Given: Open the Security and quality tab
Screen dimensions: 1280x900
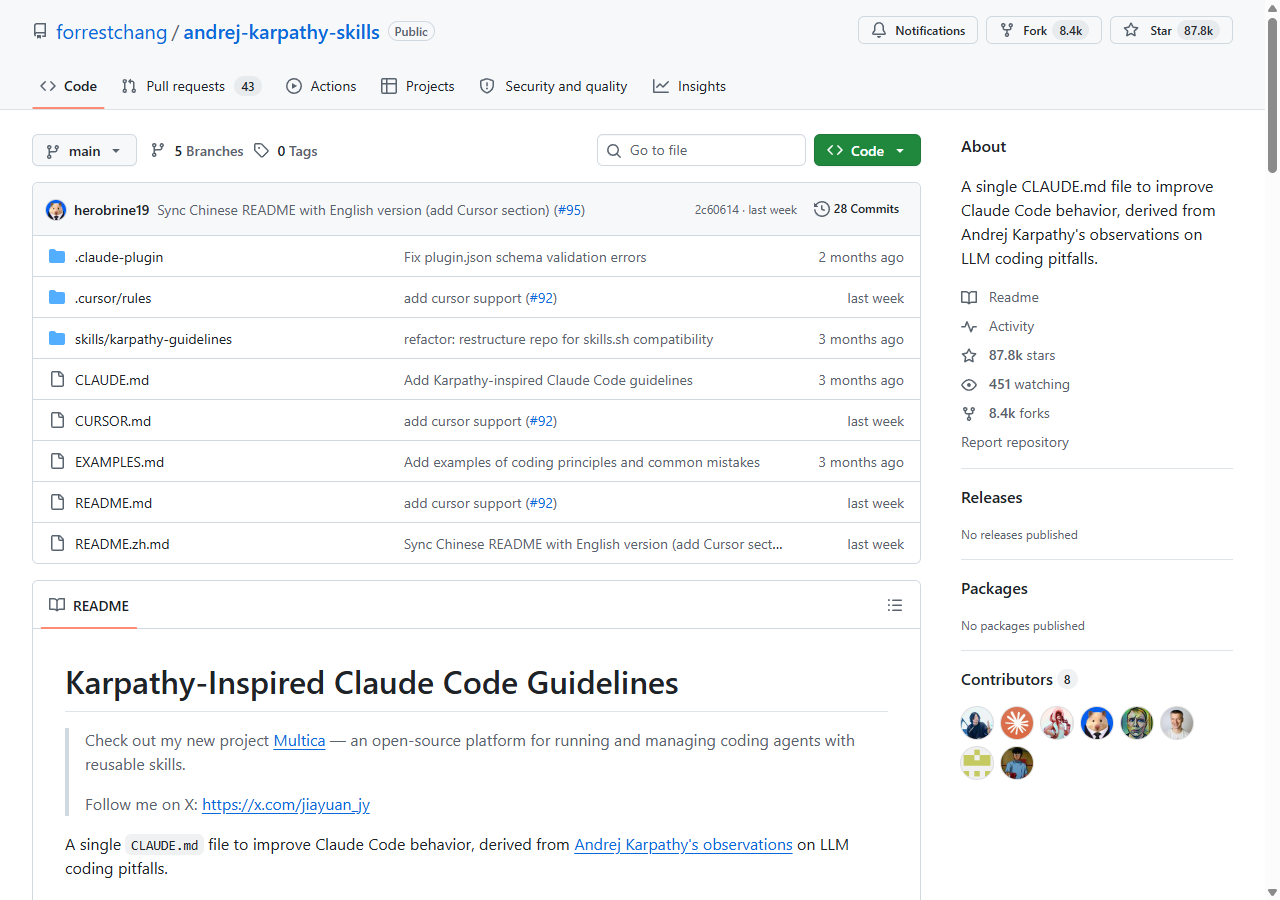Looking at the screenshot, I should pyautogui.click(x=554, y=86).
